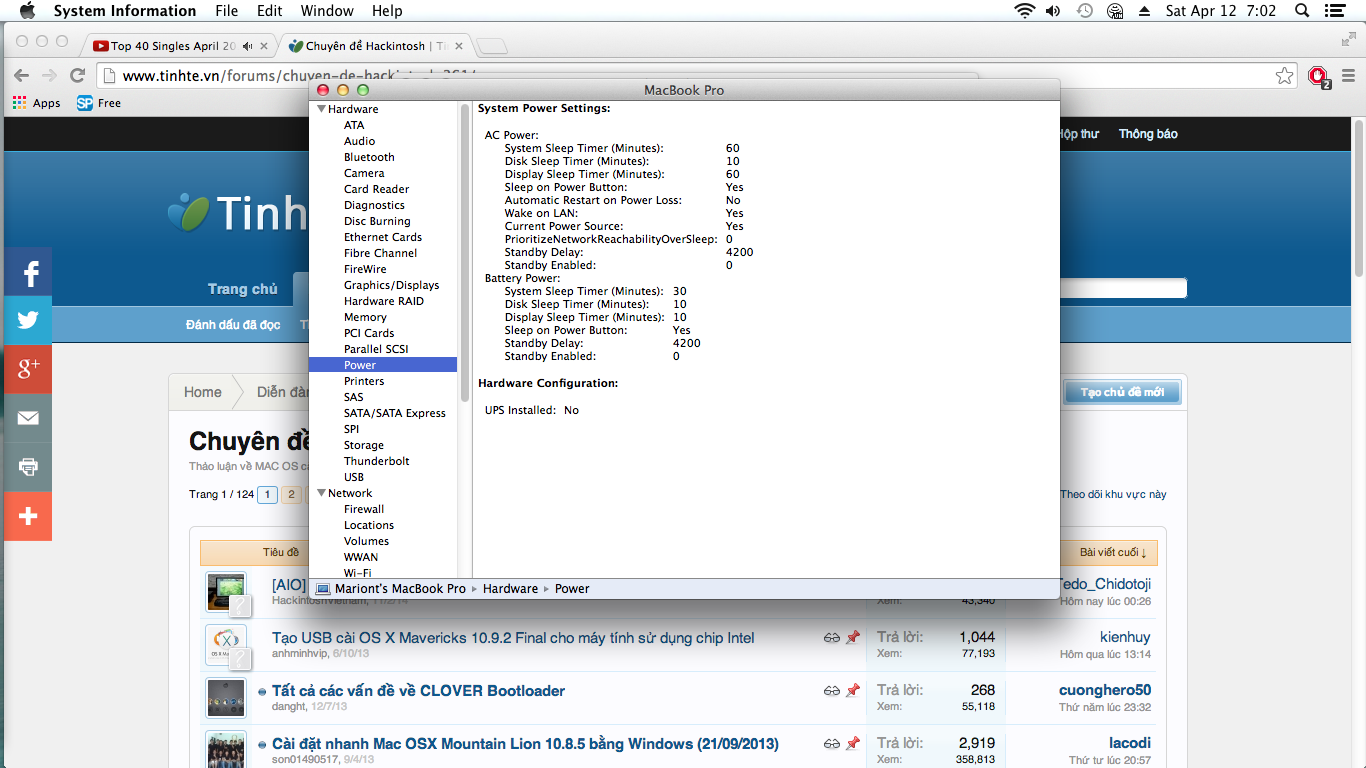Open the Apple menu
This screenshot has width=1366, height=768.
click(27, 11)
